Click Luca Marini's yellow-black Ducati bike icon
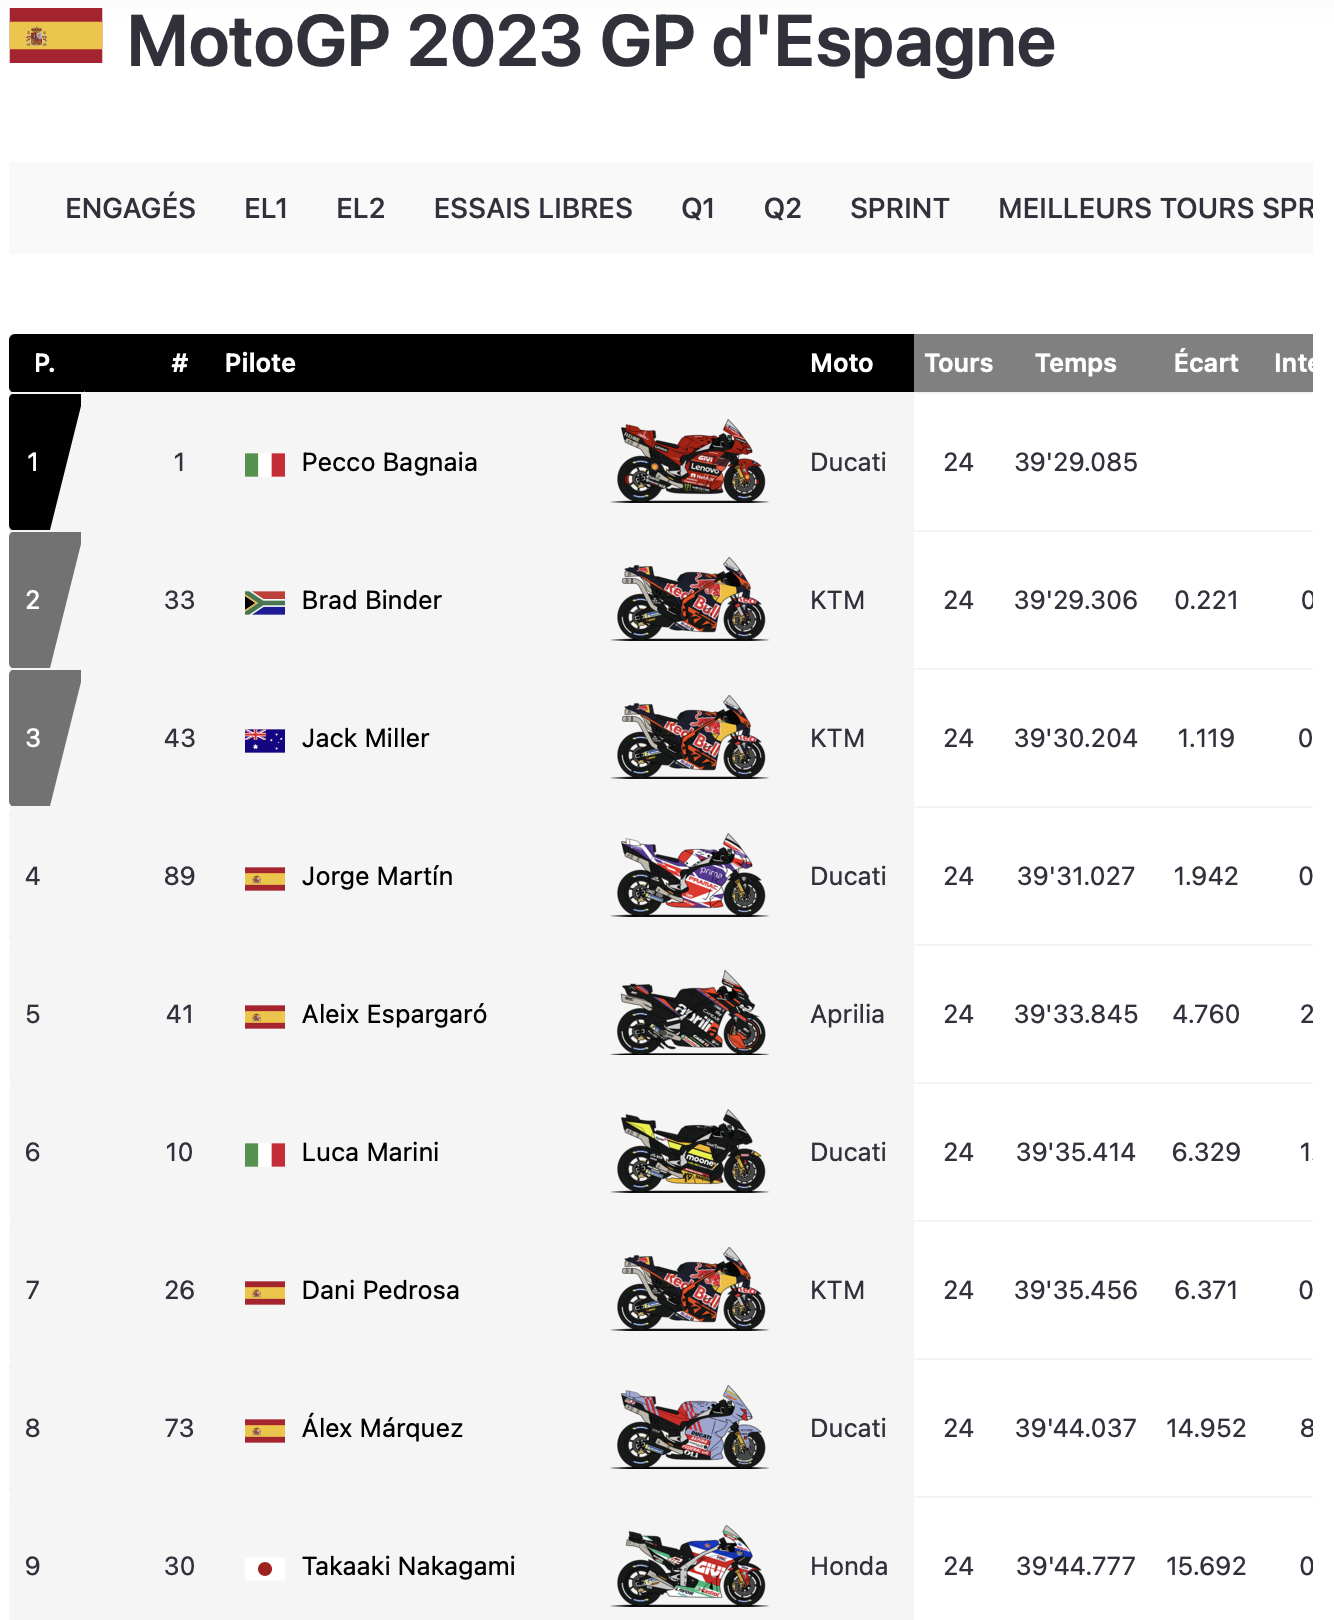The width and height of the screenshot is (1334, 1620). [690, 1152]
